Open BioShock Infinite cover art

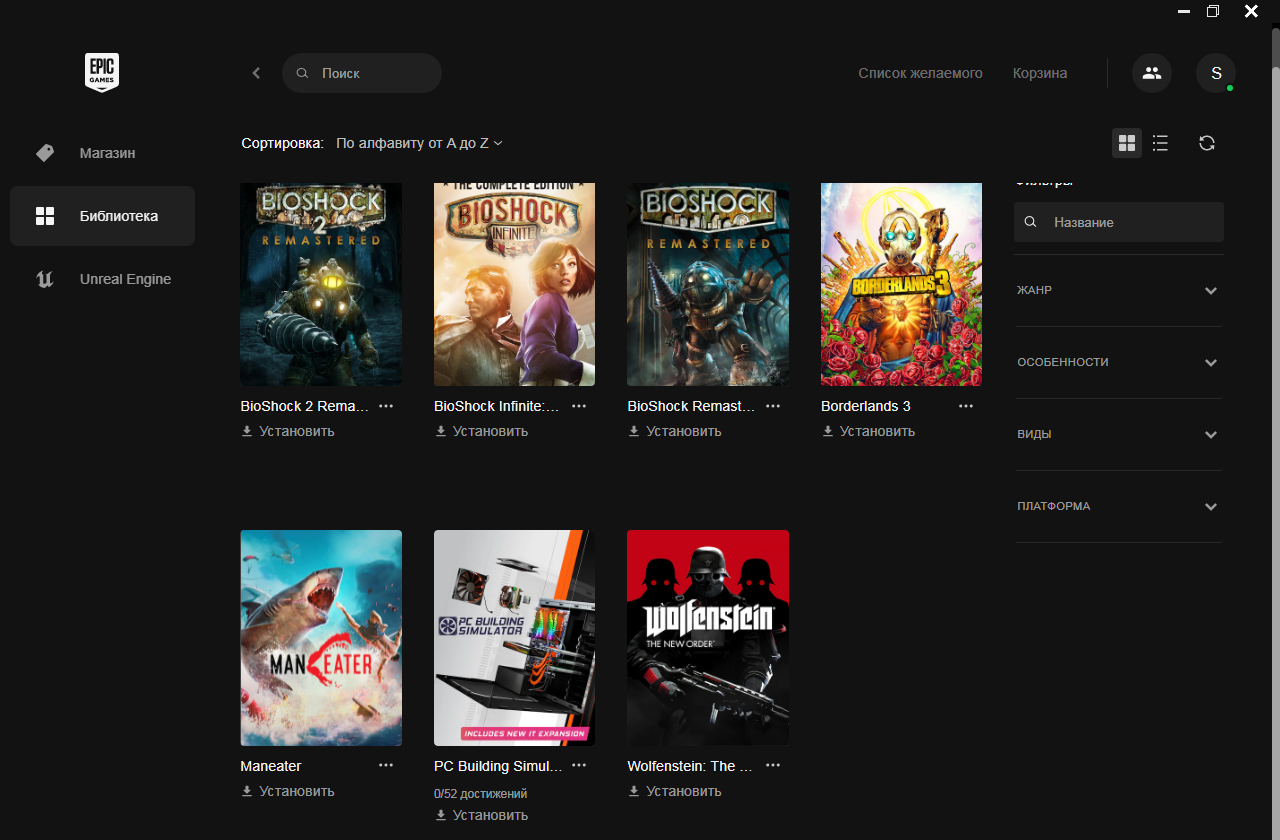[x=514, y=284]
